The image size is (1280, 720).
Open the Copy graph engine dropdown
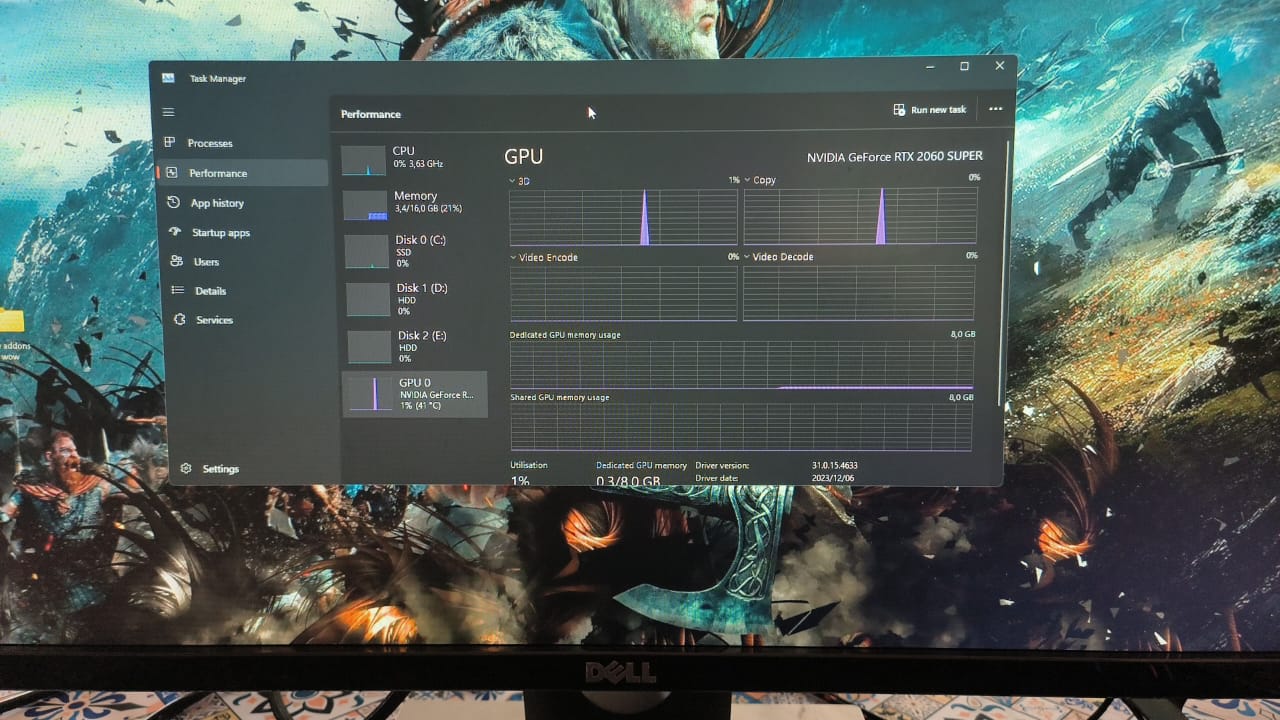[x=747, y=180]
